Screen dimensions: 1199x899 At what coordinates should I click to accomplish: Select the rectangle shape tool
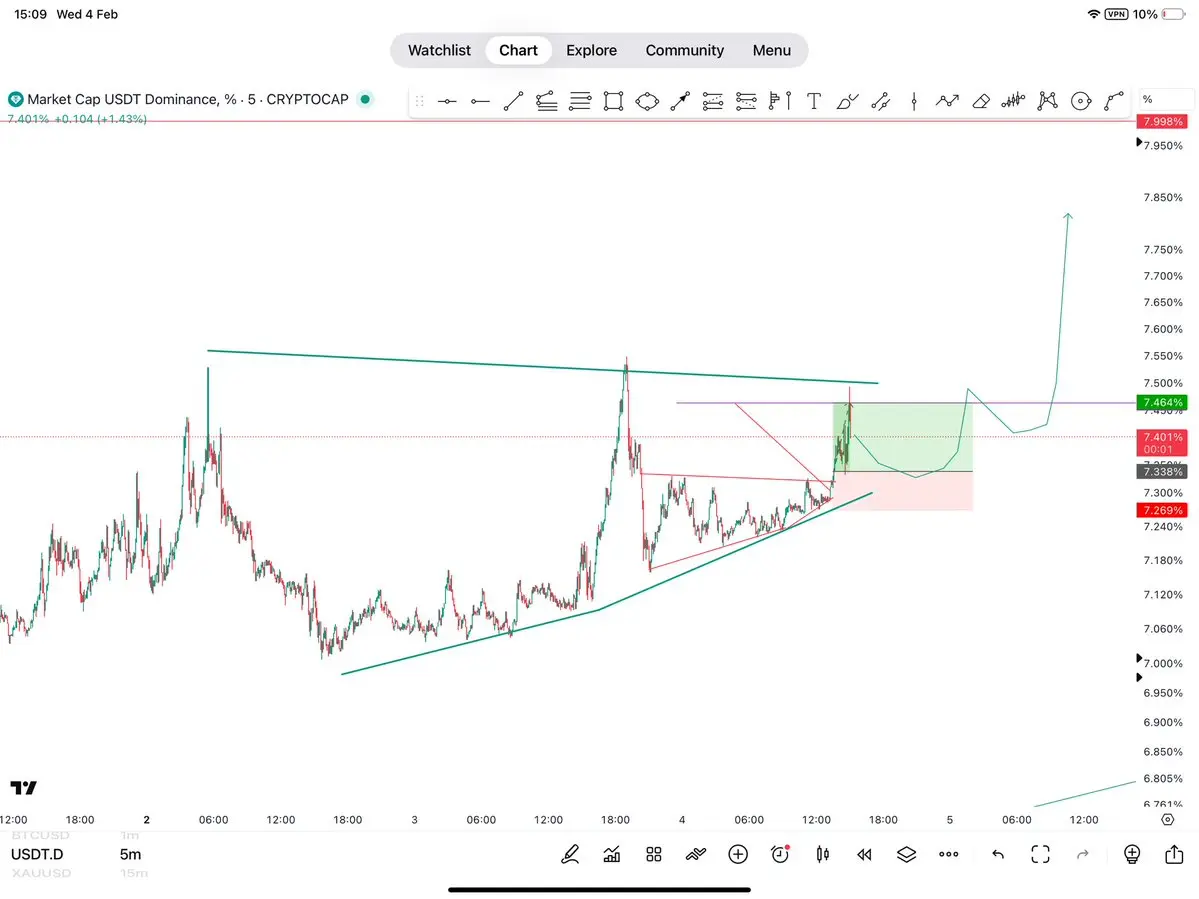[613, 101]
